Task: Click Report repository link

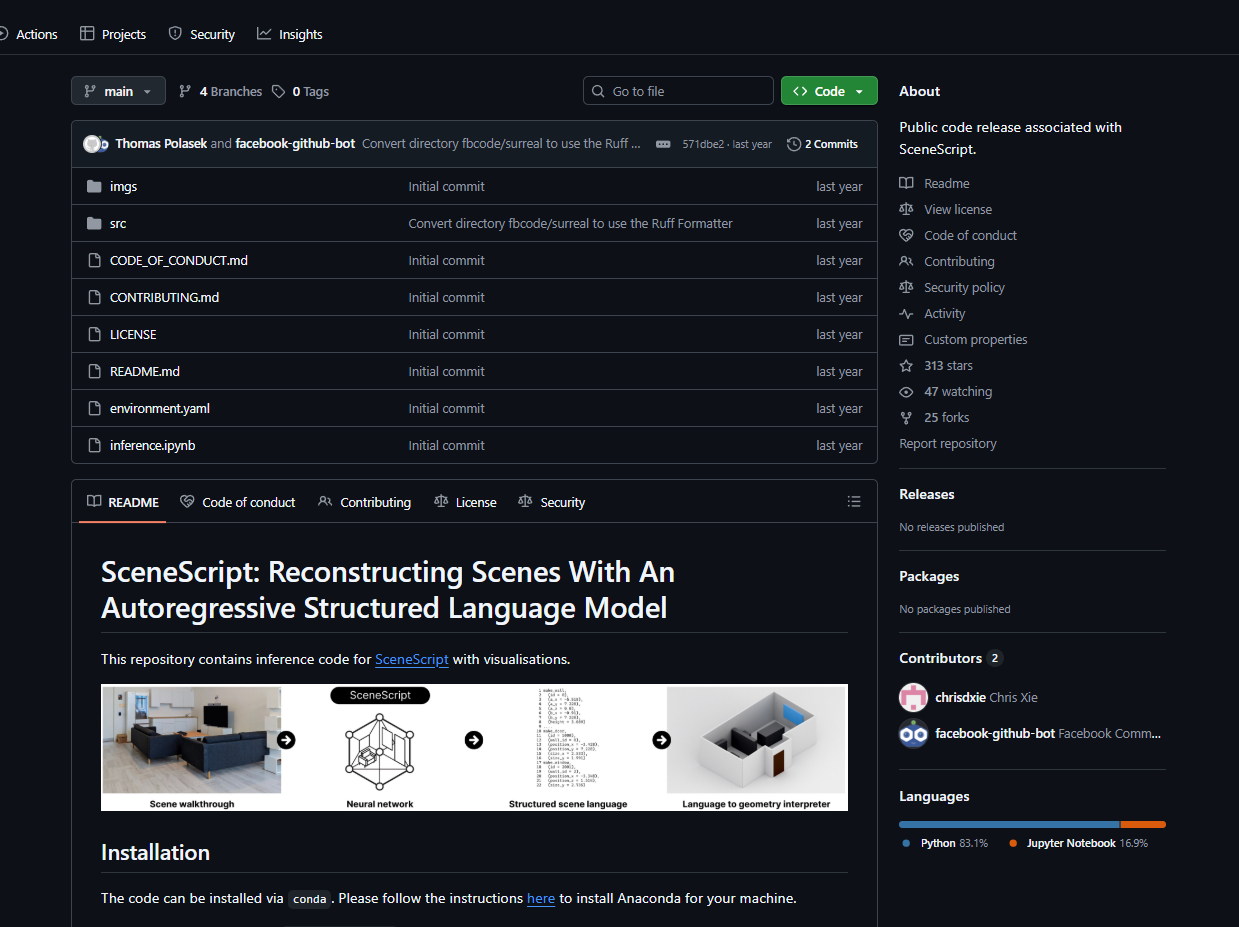Action: coord(948,443)
